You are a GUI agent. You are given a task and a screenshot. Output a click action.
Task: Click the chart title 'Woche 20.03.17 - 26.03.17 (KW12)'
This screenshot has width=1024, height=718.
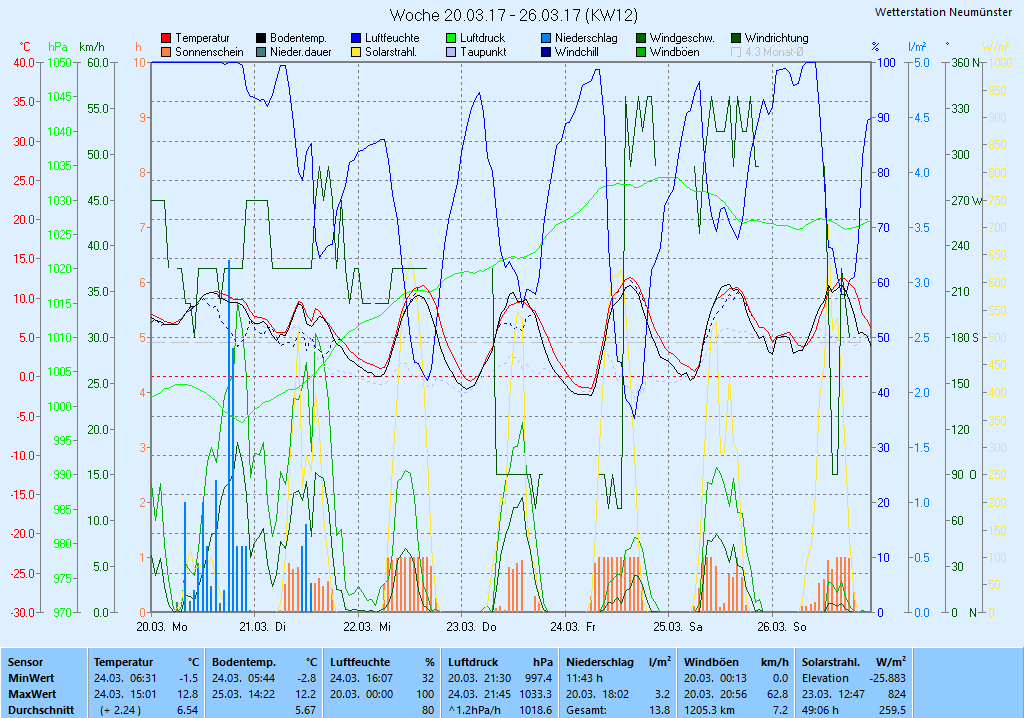pyautogui.click(x=513, y=15)
